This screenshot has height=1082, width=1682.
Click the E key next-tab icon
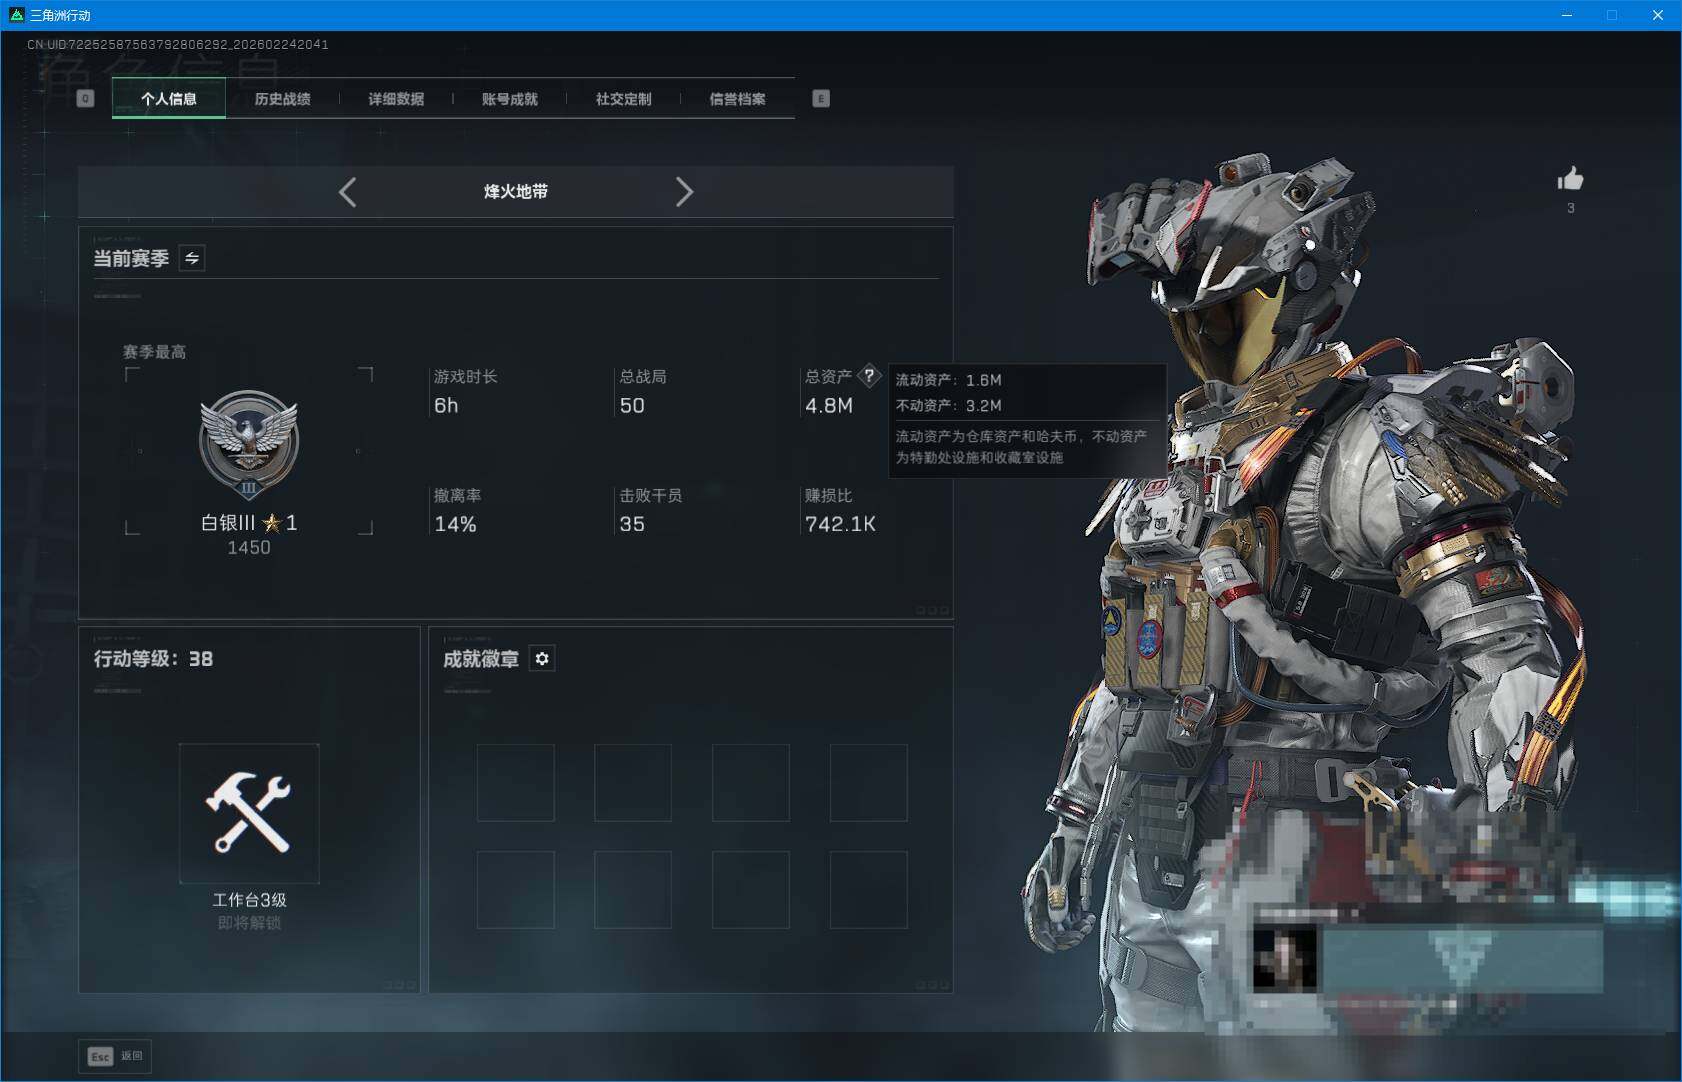tap(821, 98)
